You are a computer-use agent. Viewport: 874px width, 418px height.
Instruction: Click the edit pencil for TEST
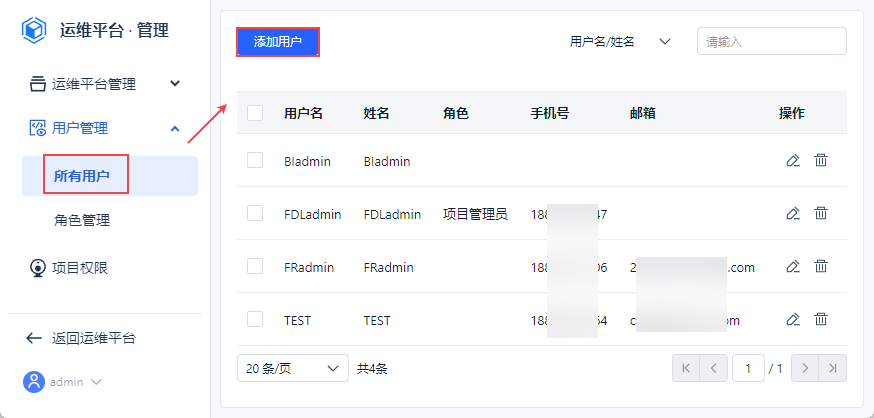click(793, 319)
